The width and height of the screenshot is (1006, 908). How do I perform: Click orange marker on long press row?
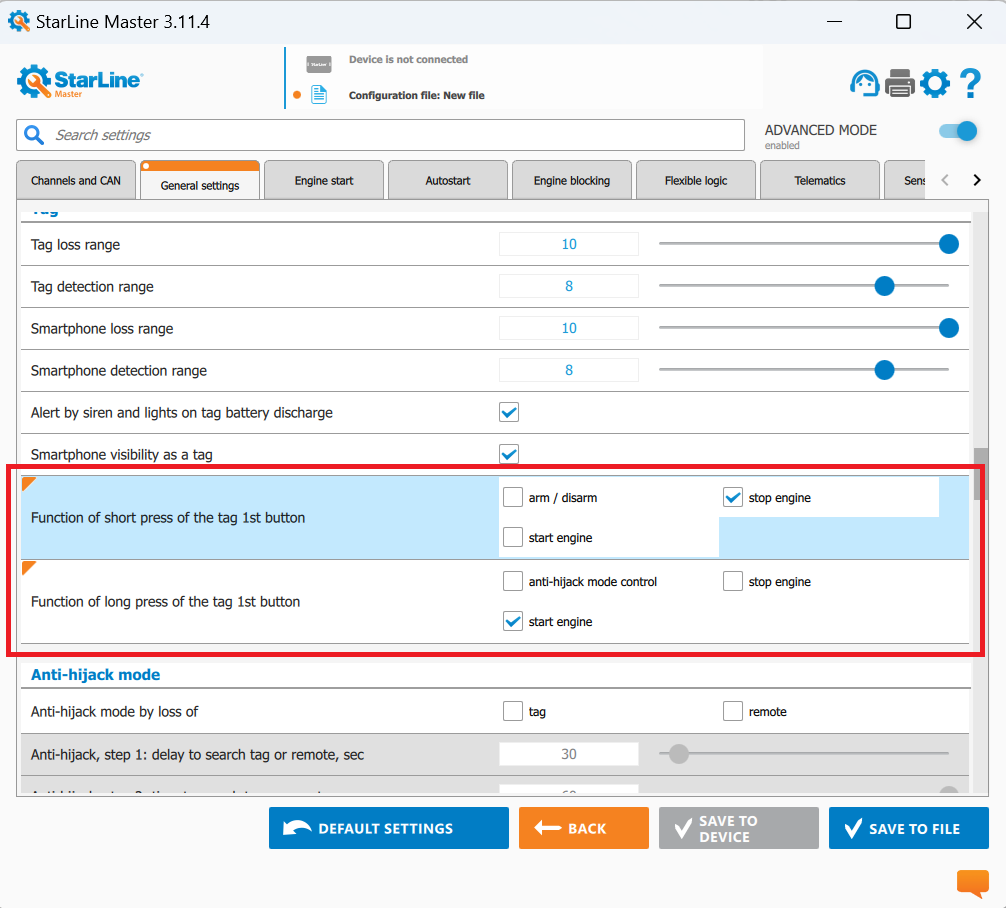(x=28, y=567)
